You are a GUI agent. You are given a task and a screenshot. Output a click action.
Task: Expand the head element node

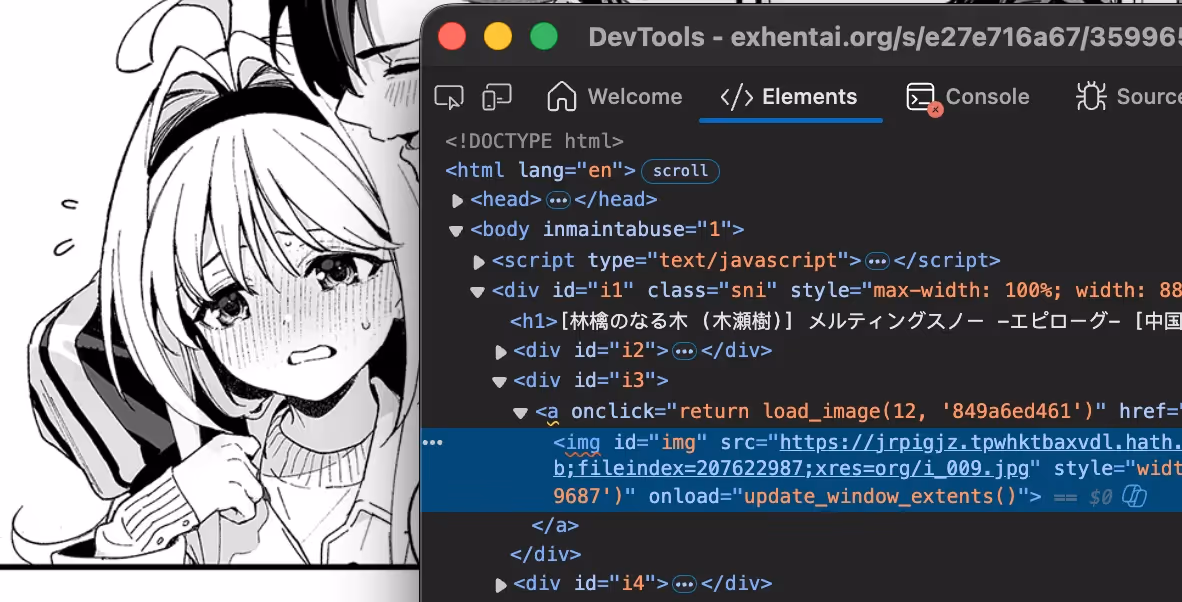point(458,200)
